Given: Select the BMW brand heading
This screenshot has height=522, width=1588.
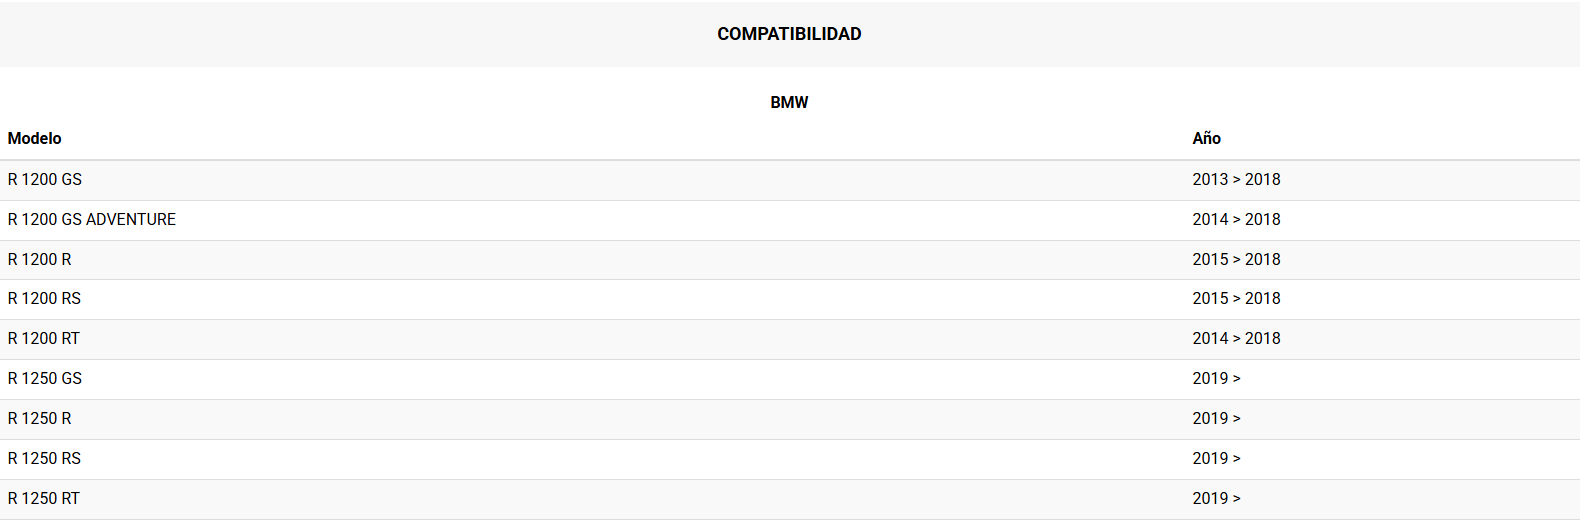Looking at the screenshot, I should pos(789,102).
